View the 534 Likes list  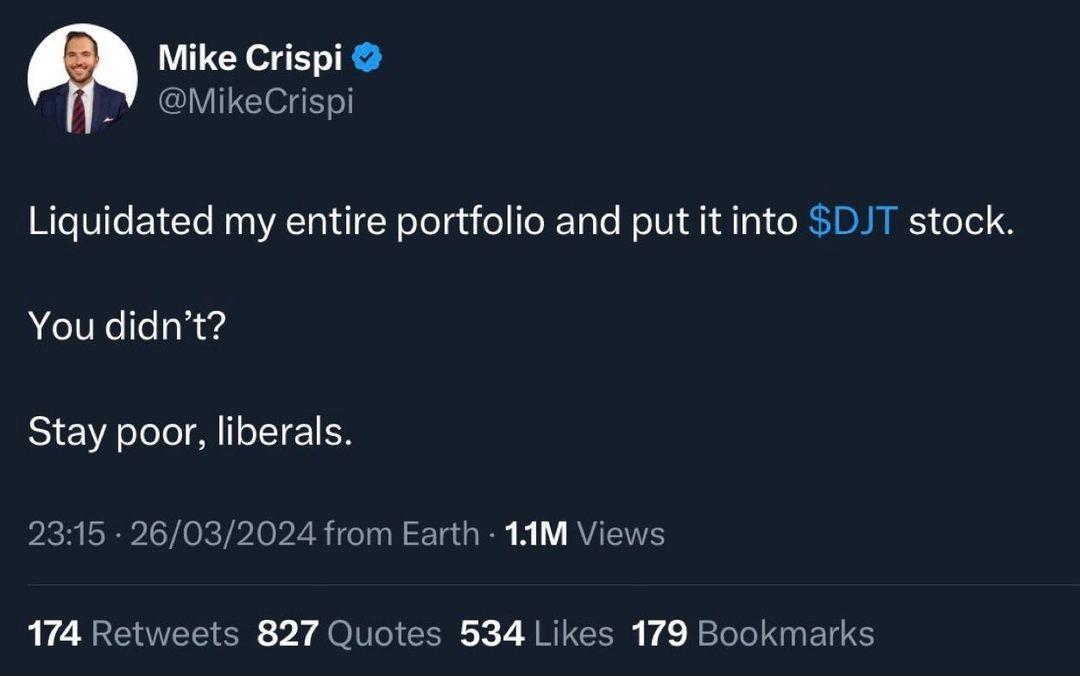click(x=536, y=633)
